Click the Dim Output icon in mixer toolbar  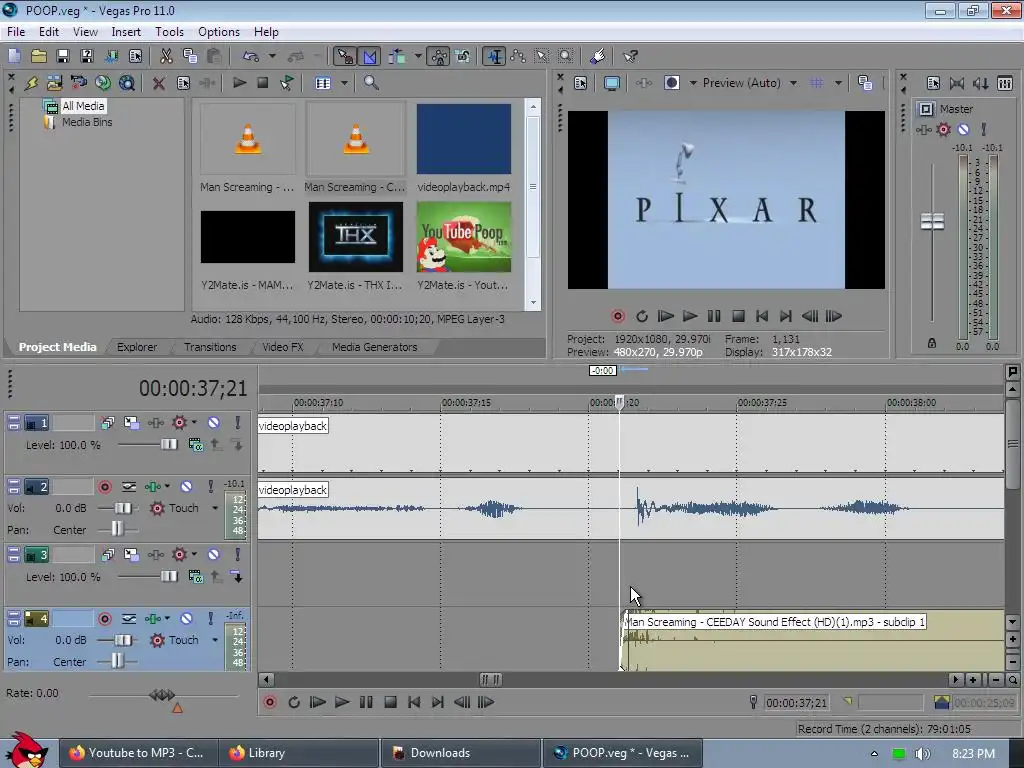981,83
